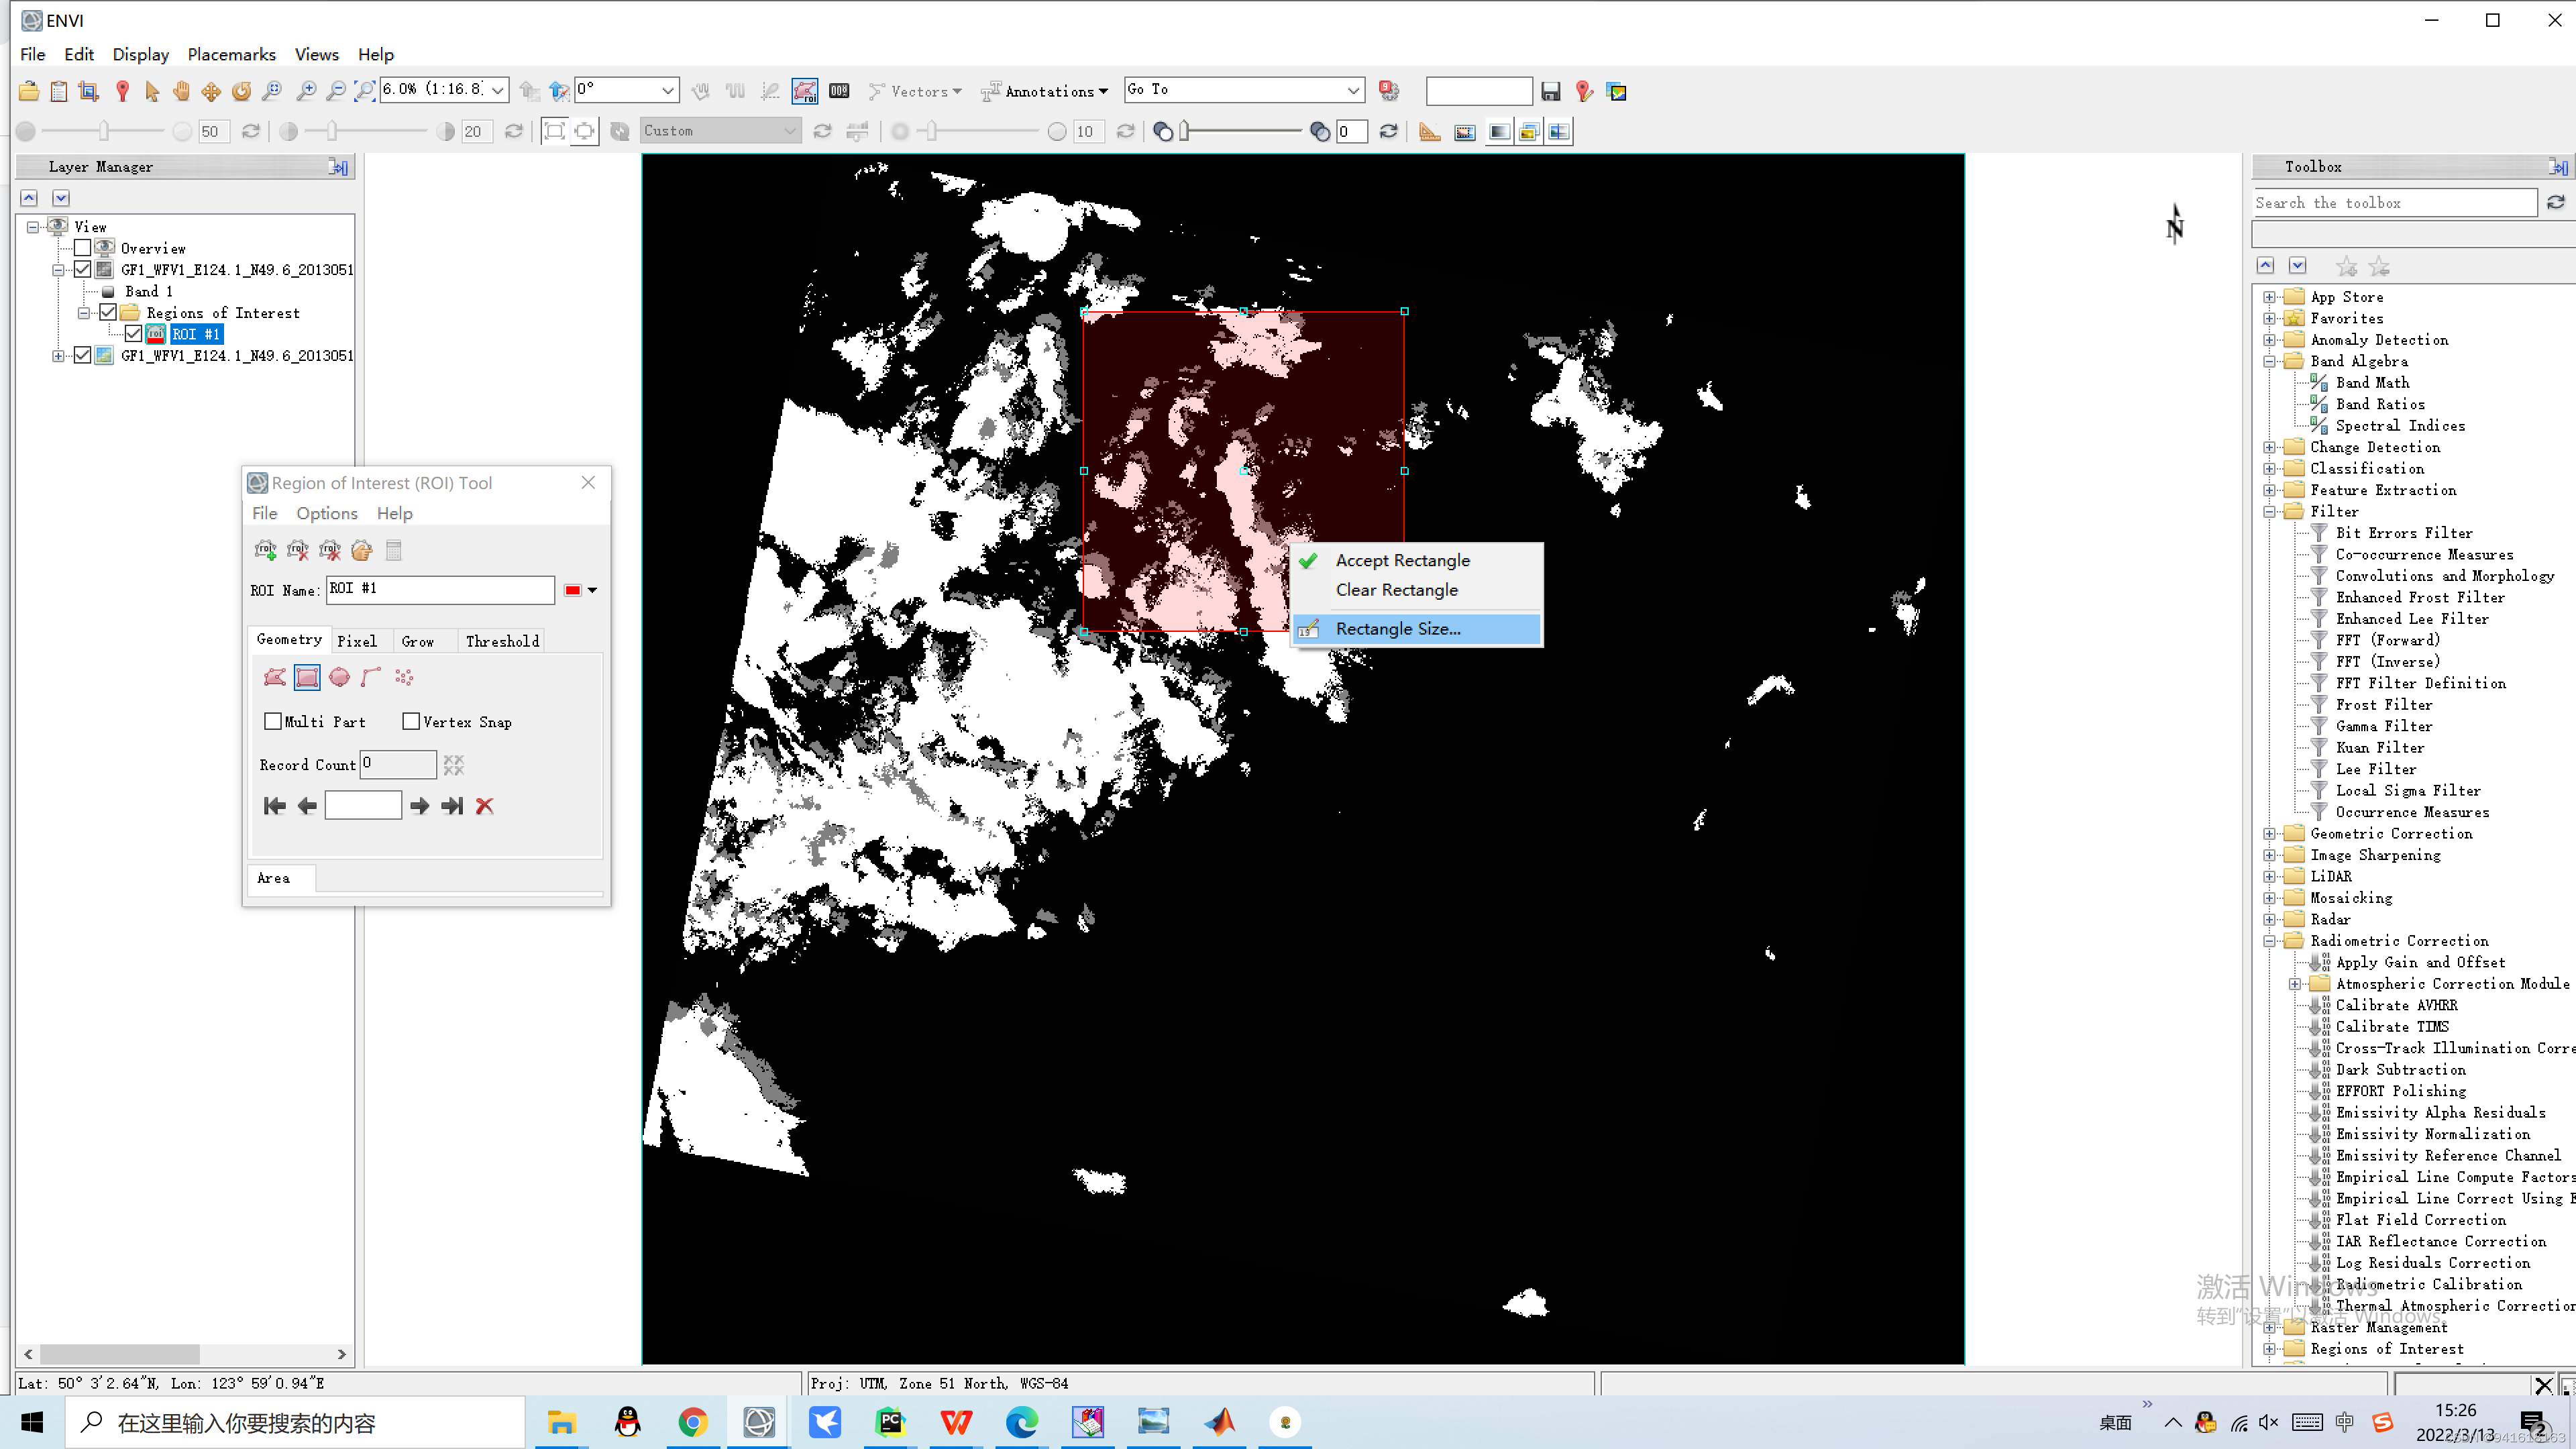The image size is (2576, 1449).
Task: Expand the Classification toolbox folder
Action: [x=2270, y=469]
